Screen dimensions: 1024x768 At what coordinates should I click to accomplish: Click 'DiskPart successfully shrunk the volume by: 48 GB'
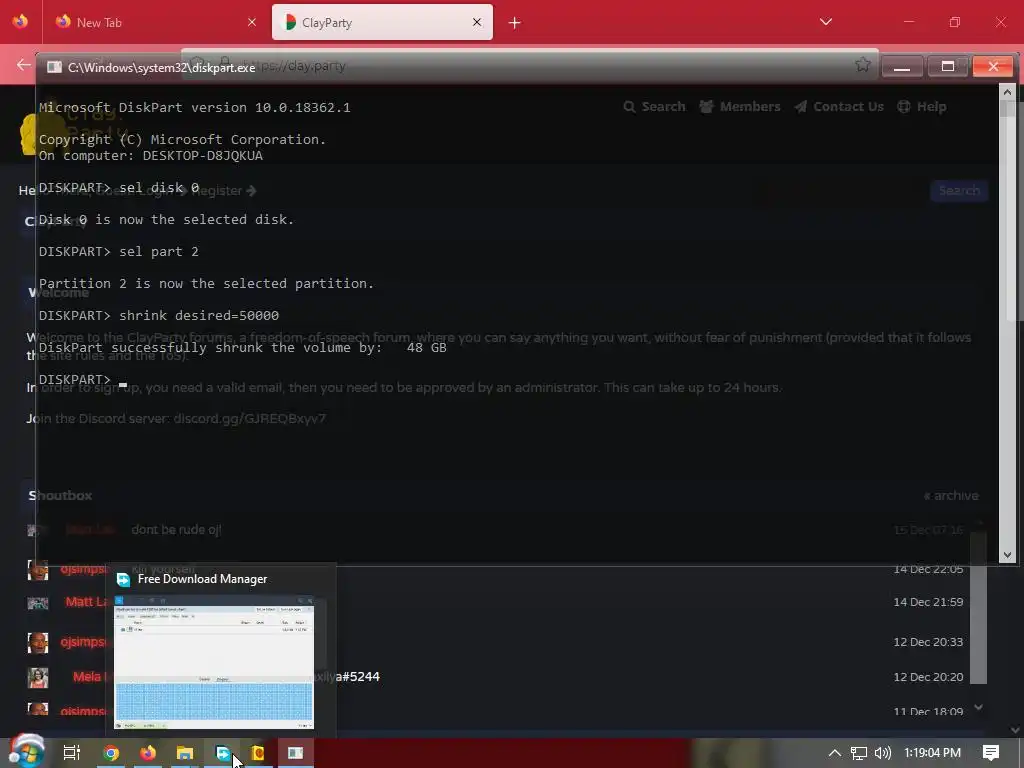243,347
